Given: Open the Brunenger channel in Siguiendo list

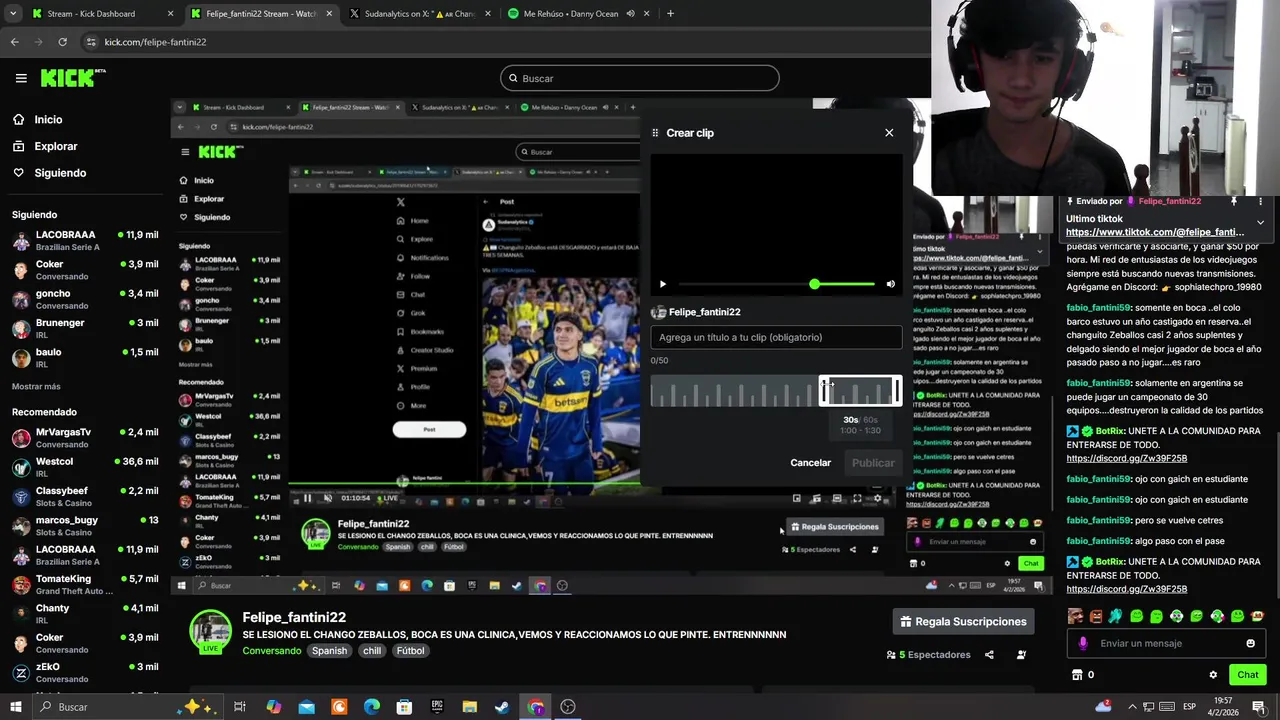Looking at the screenshot, I should pos(85,329).
